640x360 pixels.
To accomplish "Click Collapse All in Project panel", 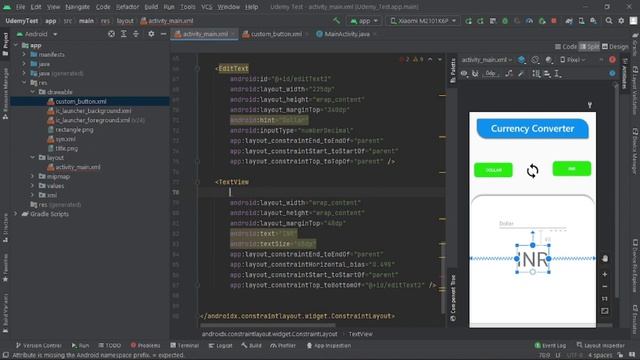I will 136,34.
